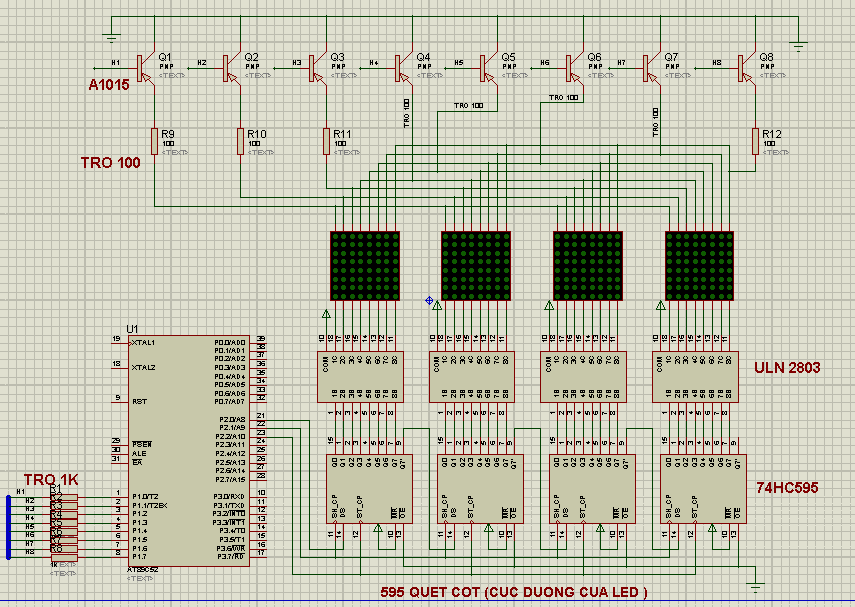The height and width of the screenshot is (607, 855).
Task: Click the ground symbol beside the caption
Action: tap(755, 587)
